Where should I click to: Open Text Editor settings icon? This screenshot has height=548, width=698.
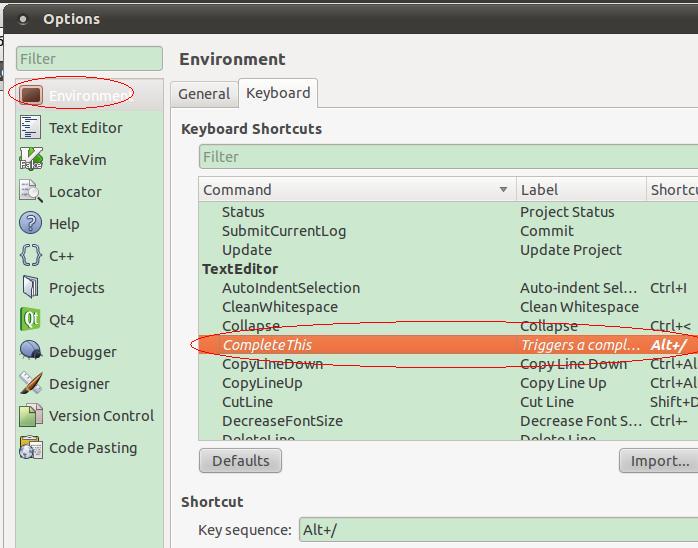[x=30, y=127]
